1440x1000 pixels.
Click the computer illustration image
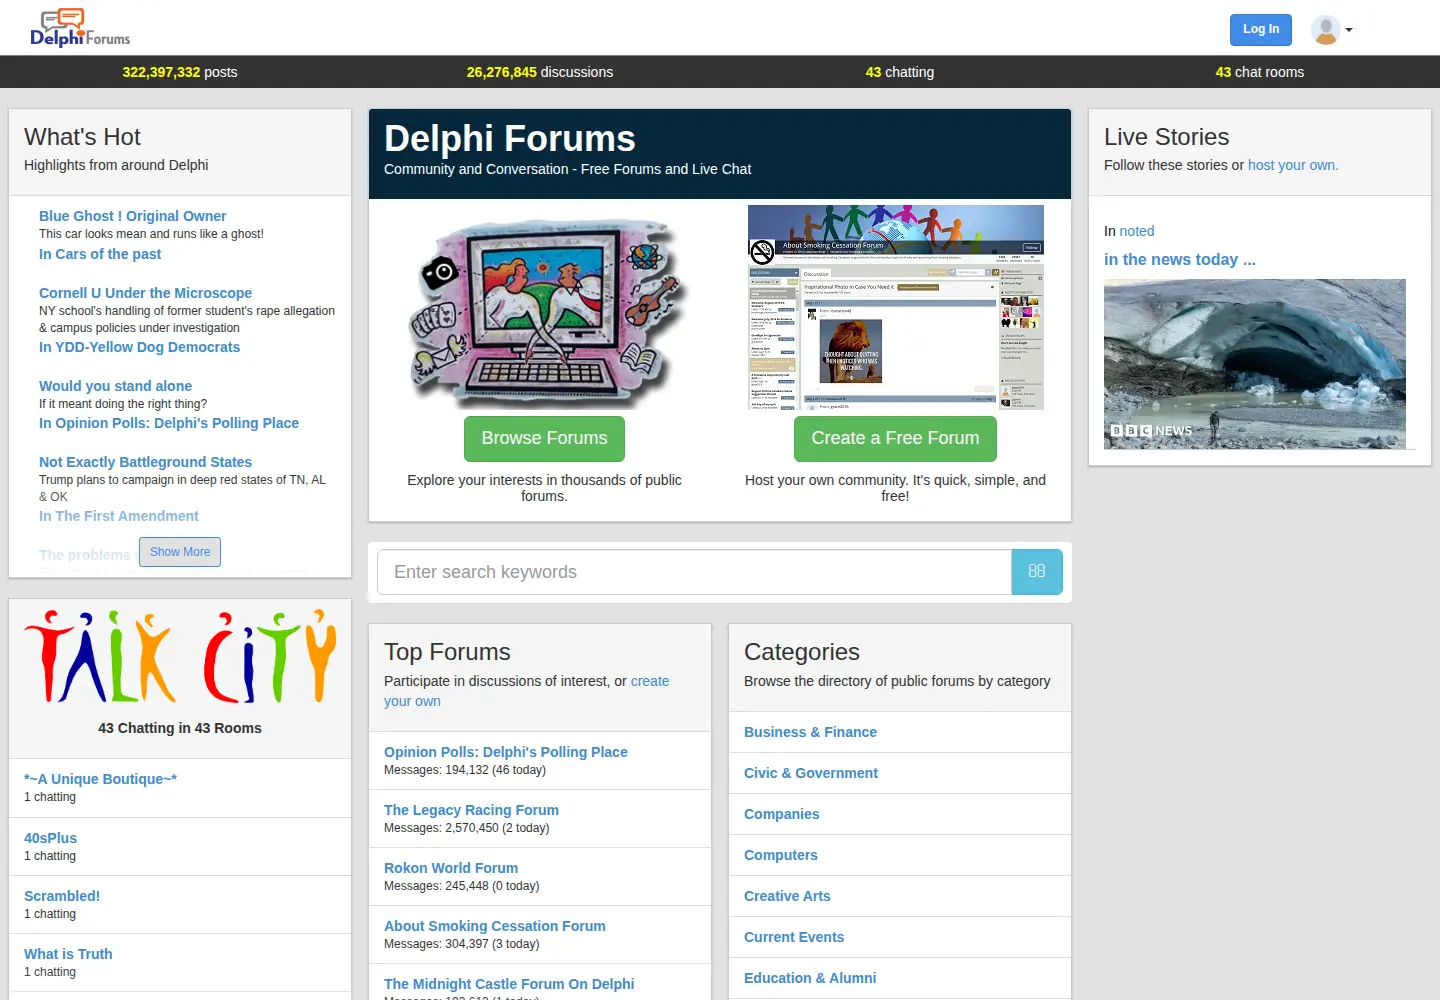coord(547,313)
